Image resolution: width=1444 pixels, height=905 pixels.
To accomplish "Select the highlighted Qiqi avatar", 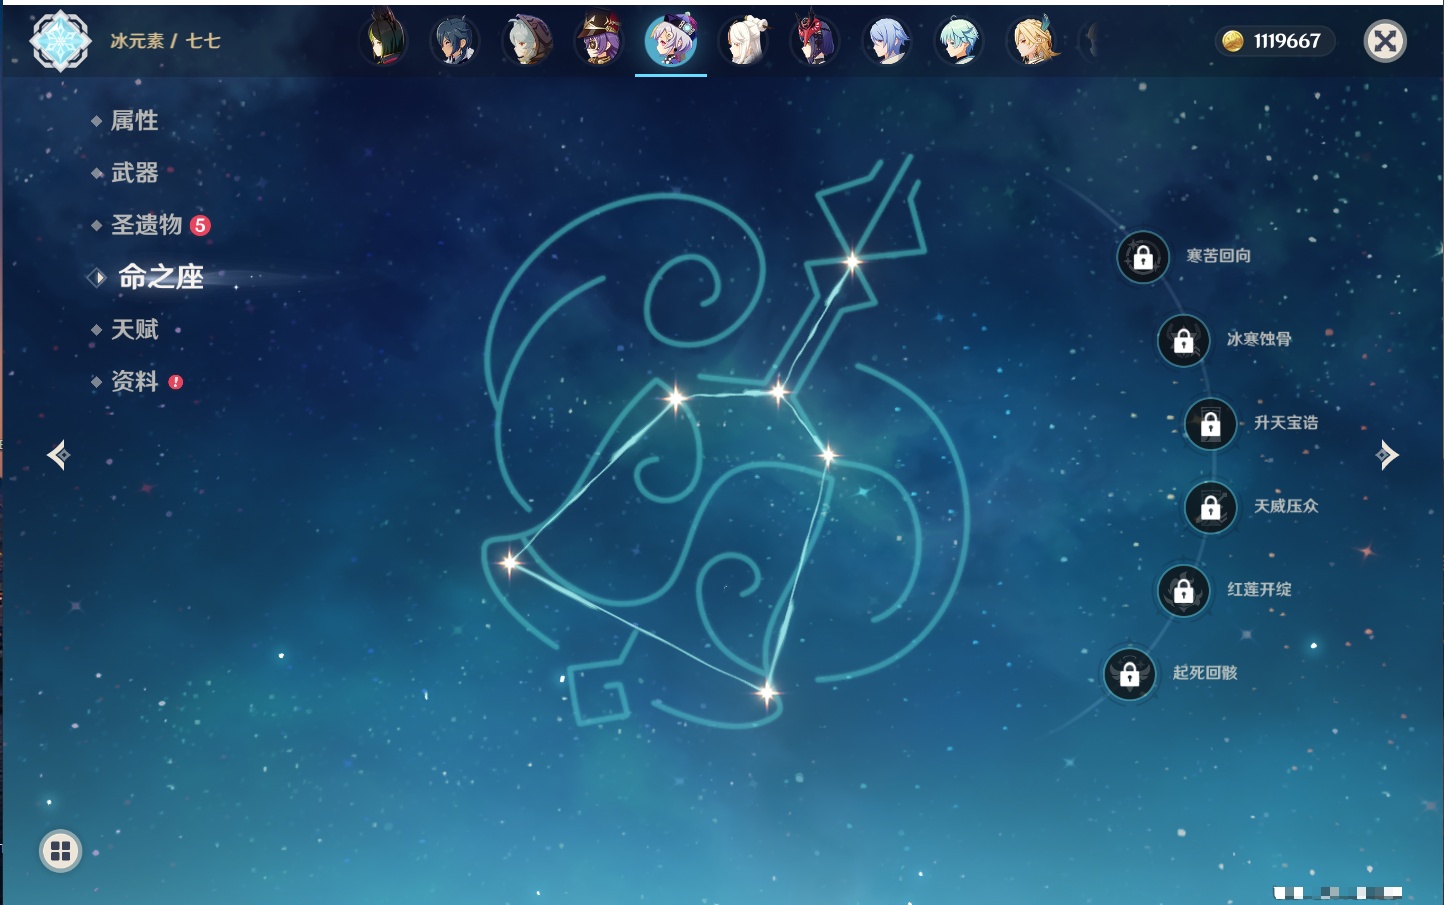I will coord(671,41).
